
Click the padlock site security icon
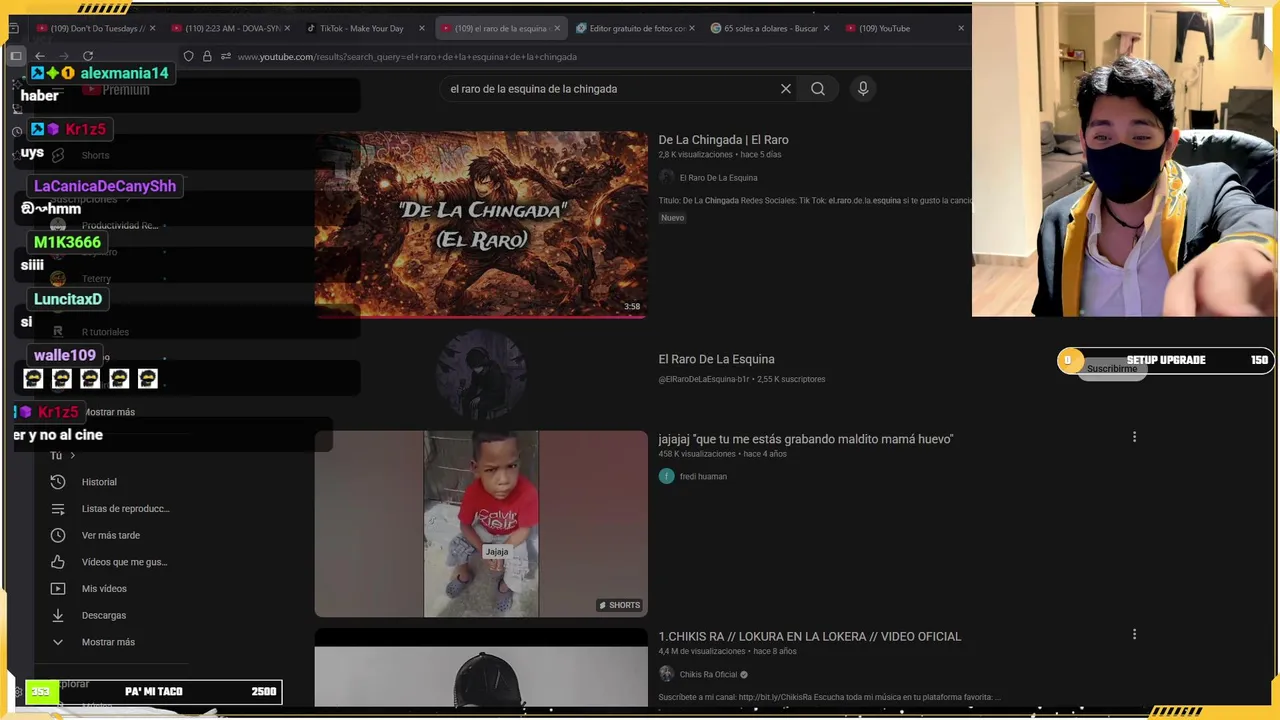207,56
